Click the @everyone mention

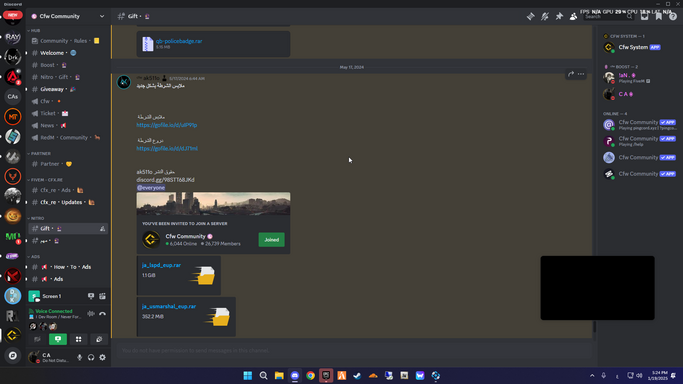click(x=151, y=188)
